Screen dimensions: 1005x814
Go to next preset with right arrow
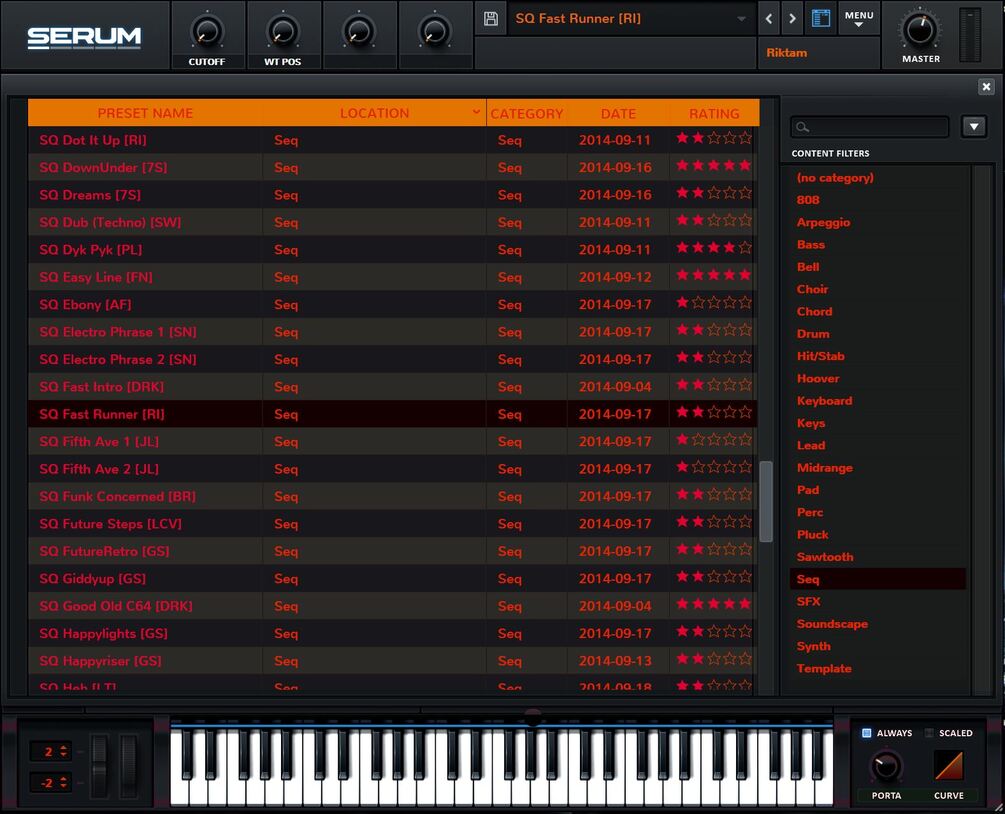(x=792, y=19)
